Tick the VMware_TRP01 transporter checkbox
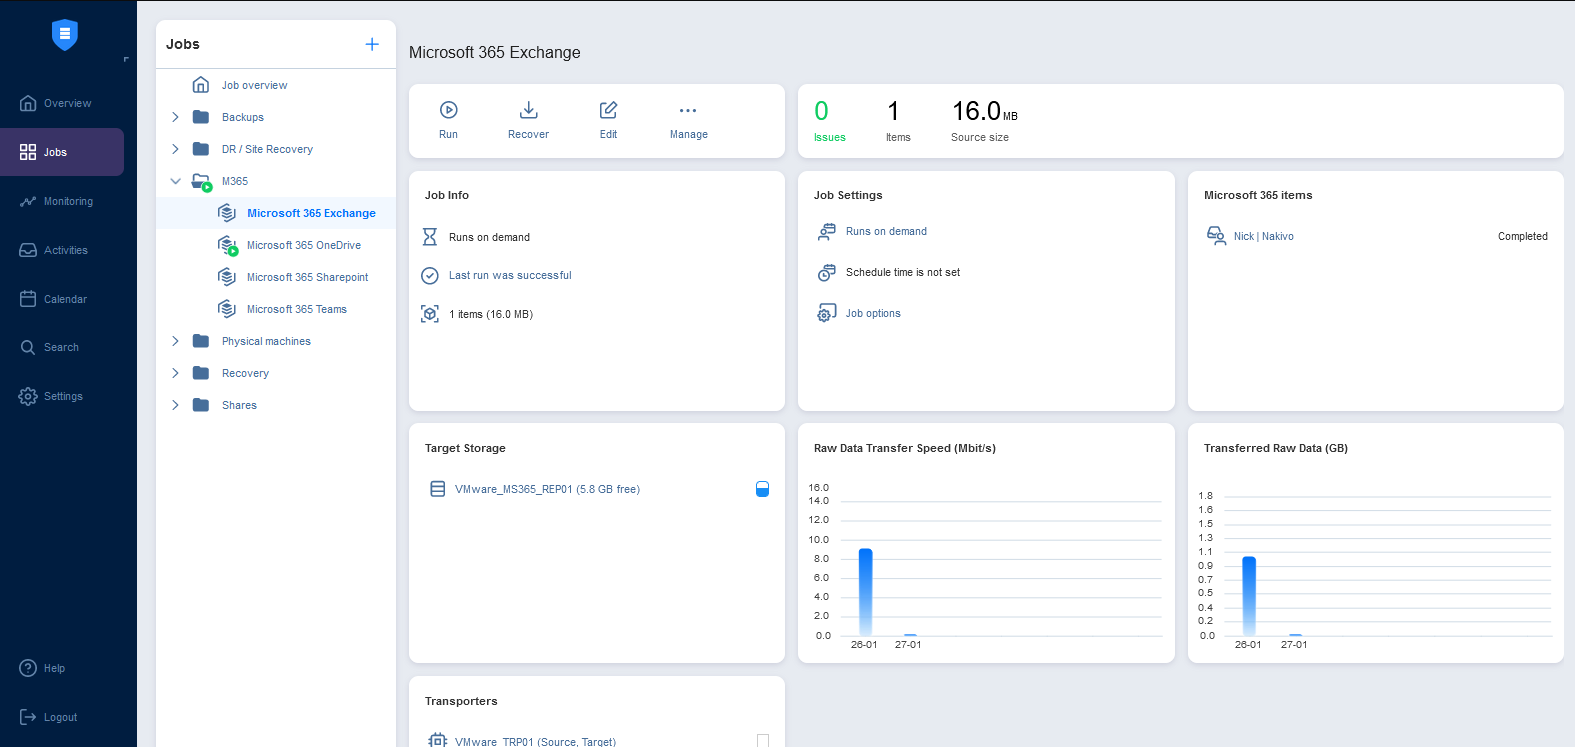 [x=763, y=741]
